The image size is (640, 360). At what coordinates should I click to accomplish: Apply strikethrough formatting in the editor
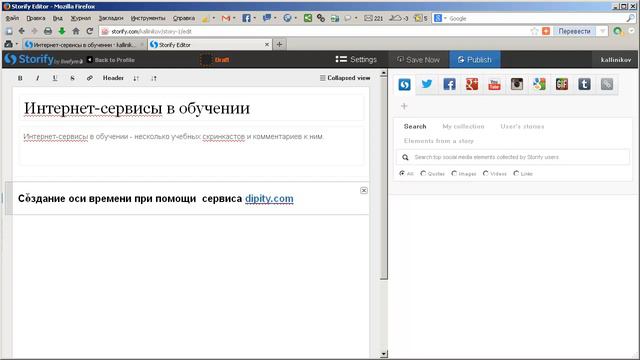coord(72,78)
